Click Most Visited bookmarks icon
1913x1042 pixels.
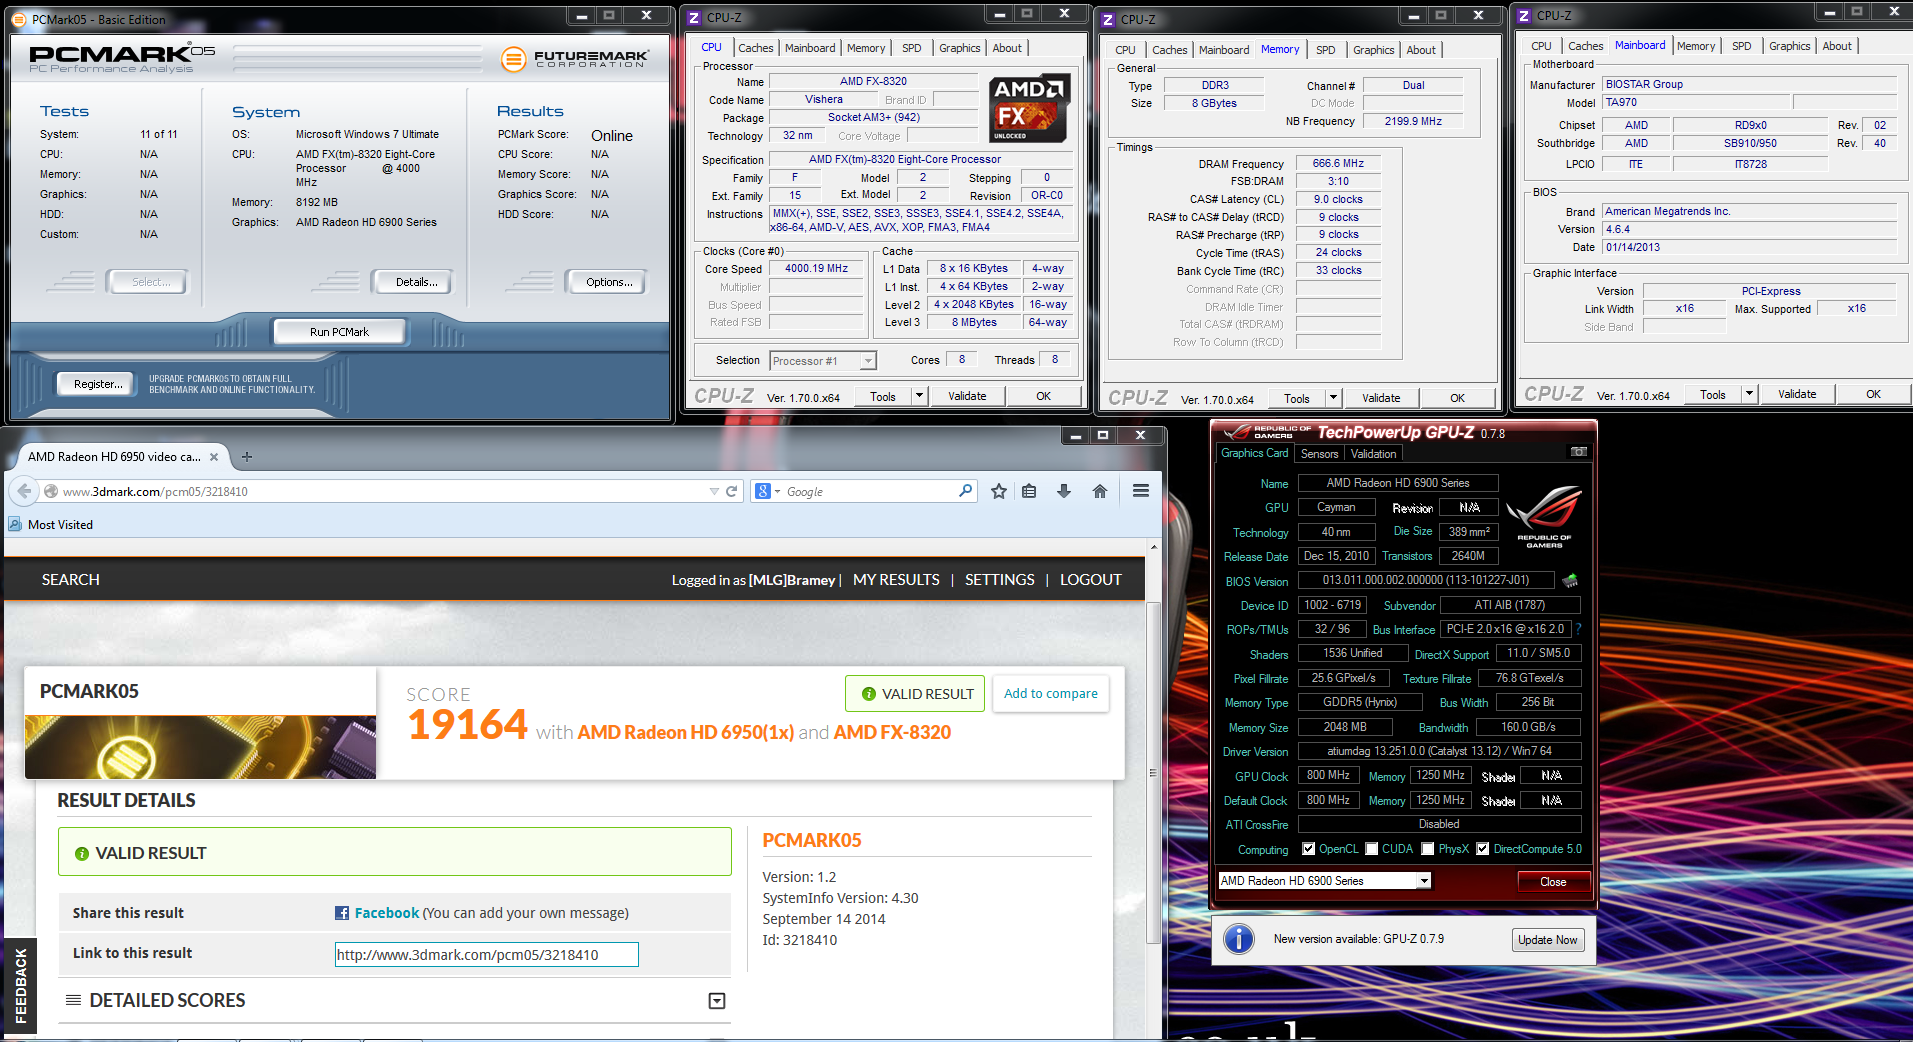15,524
